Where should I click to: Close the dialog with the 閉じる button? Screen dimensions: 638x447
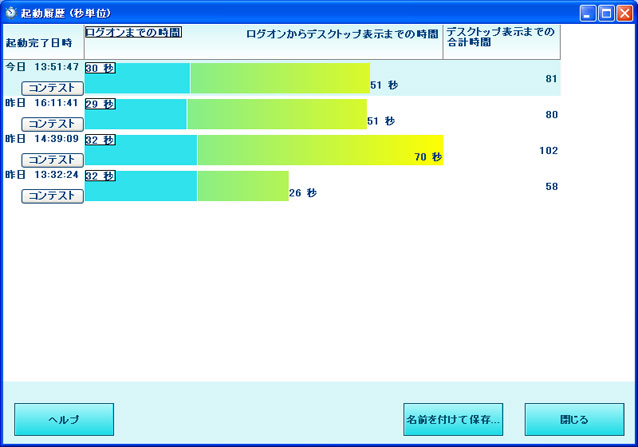pos(574,419)
